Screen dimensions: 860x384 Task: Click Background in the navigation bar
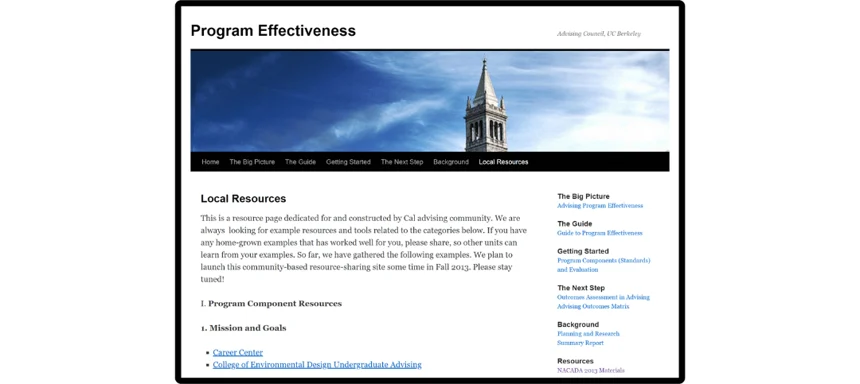click(x=451, y=162)
